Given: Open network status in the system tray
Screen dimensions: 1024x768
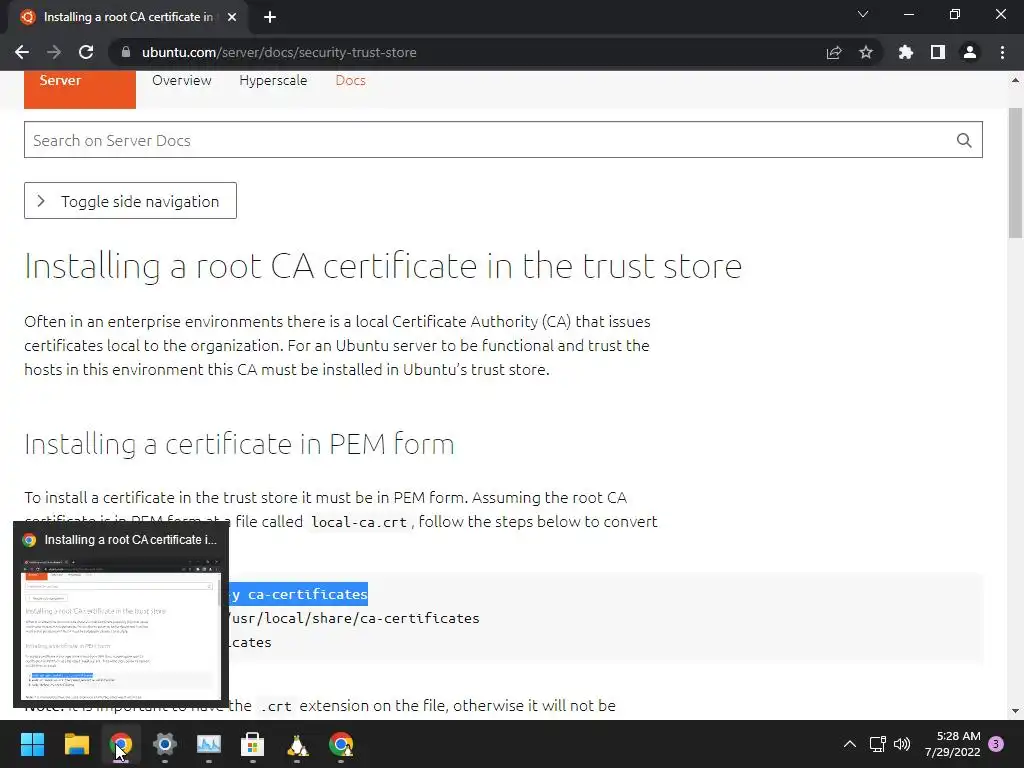Looking at the screenshot, I should [877, 744].
